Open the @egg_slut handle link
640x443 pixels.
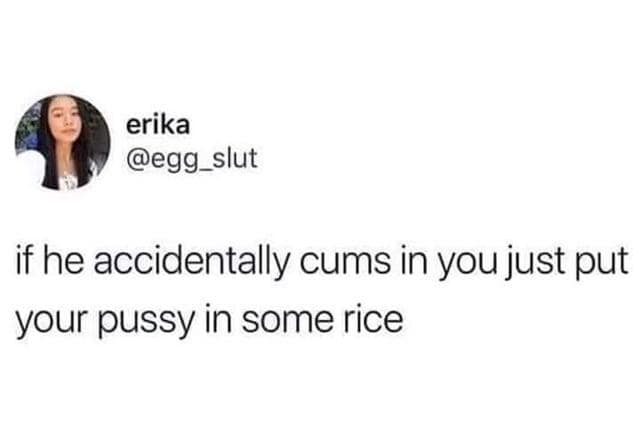(192, 159)
